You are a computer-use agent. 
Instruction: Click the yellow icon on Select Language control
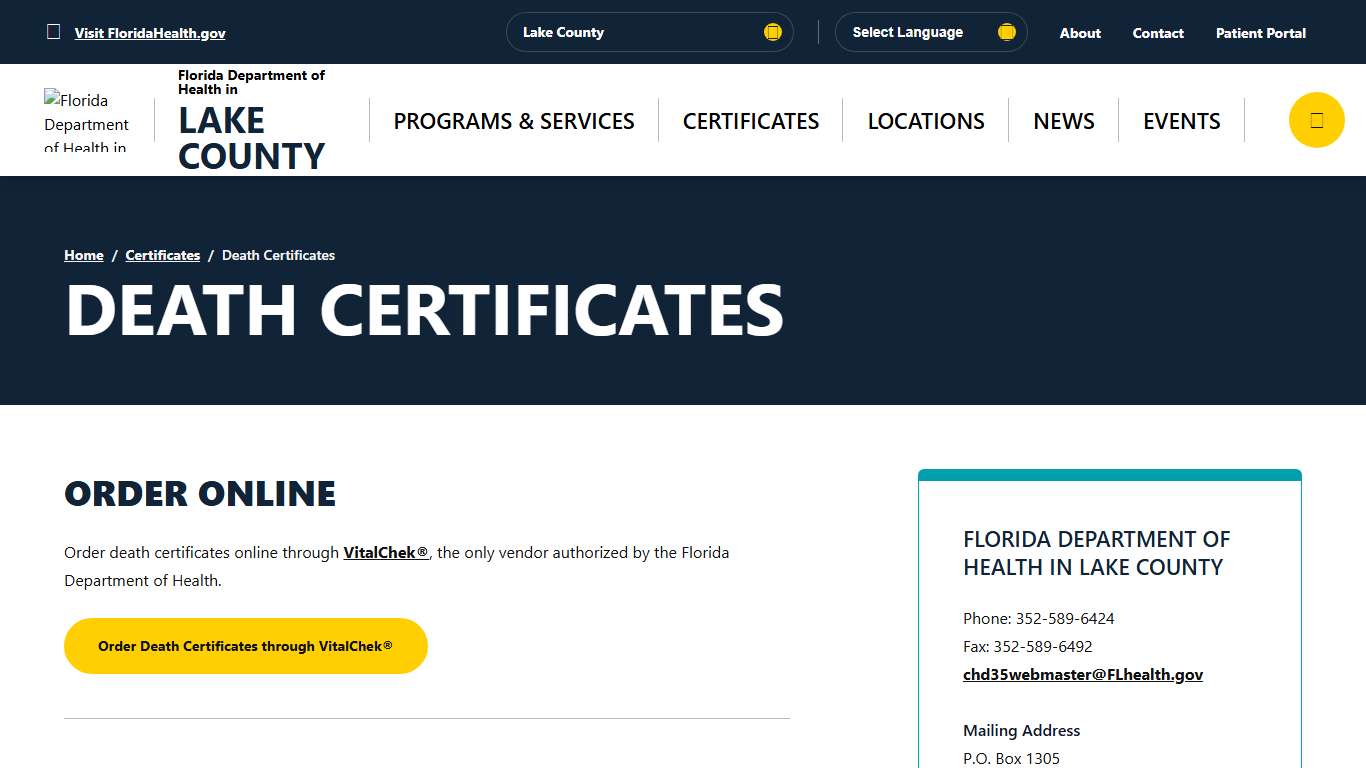pyautogui.click(x=1005, y=31)
